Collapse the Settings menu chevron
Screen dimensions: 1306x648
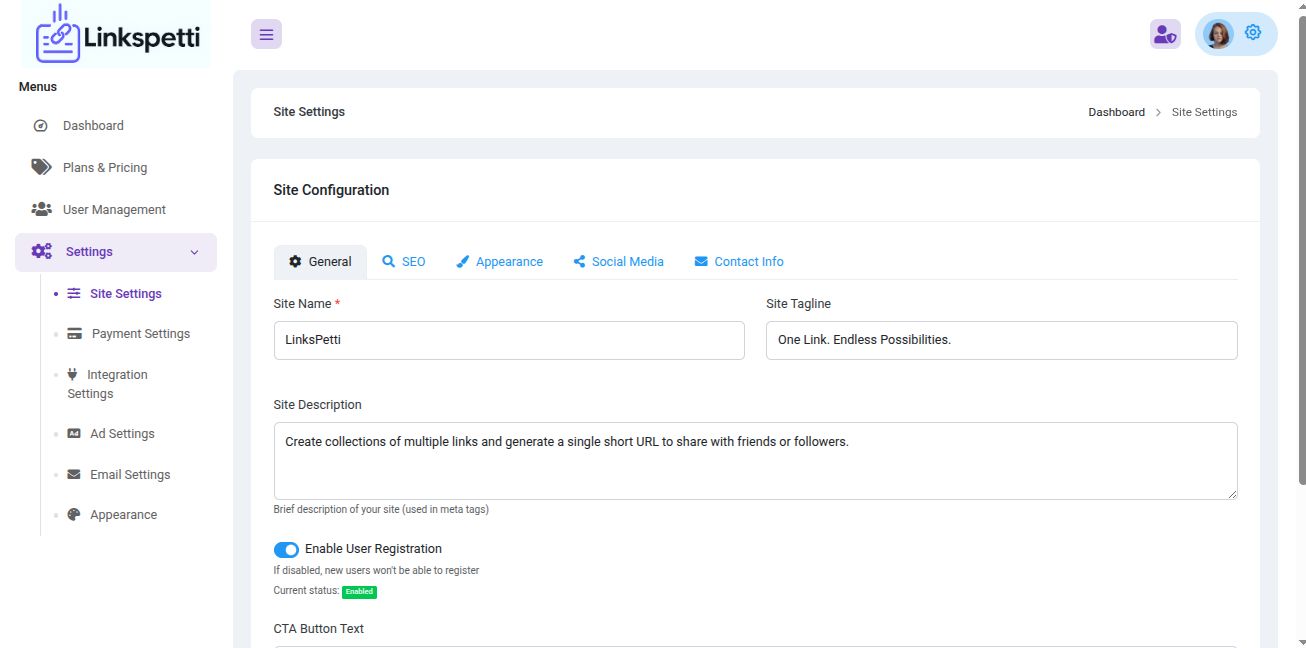click(x=195, y=252)
